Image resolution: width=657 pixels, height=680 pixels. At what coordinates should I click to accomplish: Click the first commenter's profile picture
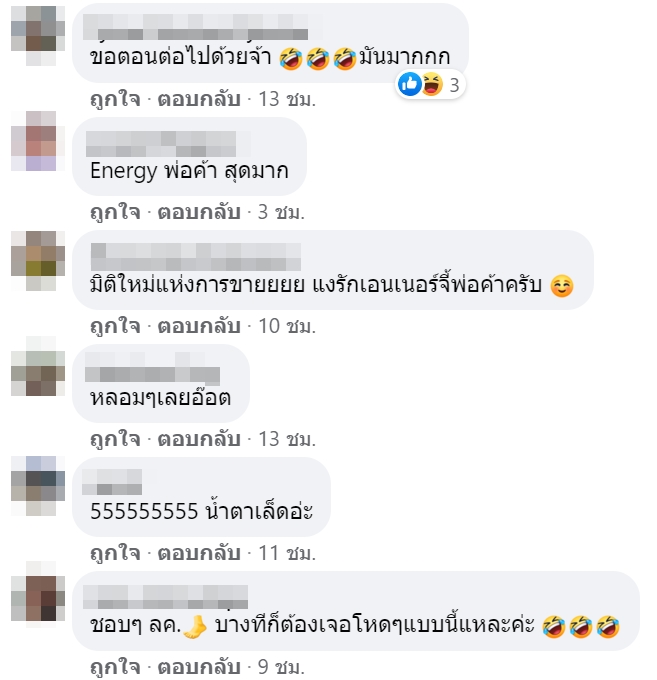[38, 36]
